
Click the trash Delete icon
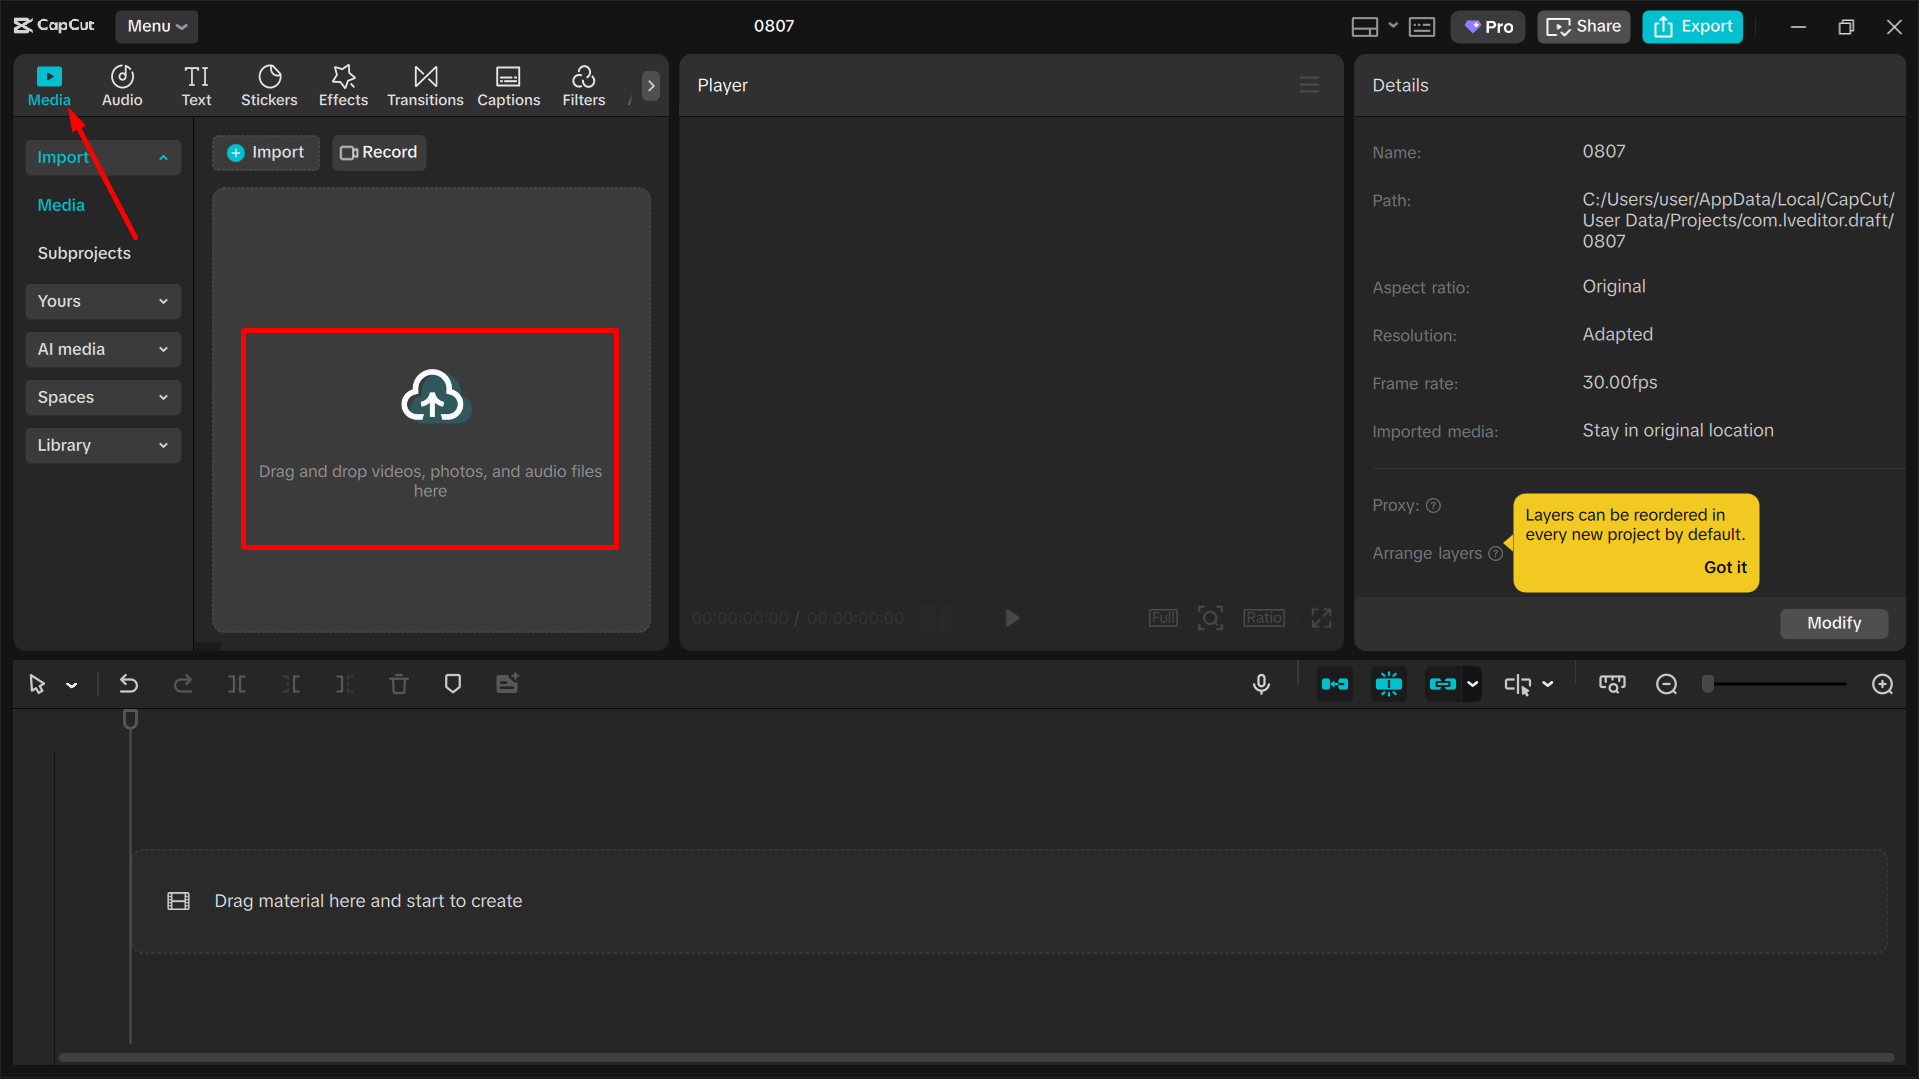(399, 684)
